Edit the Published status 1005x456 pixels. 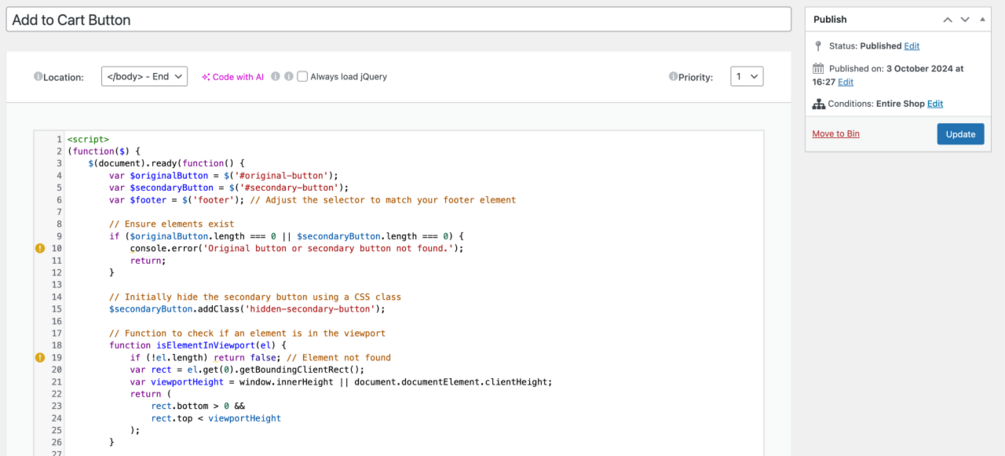coord(912,46)
